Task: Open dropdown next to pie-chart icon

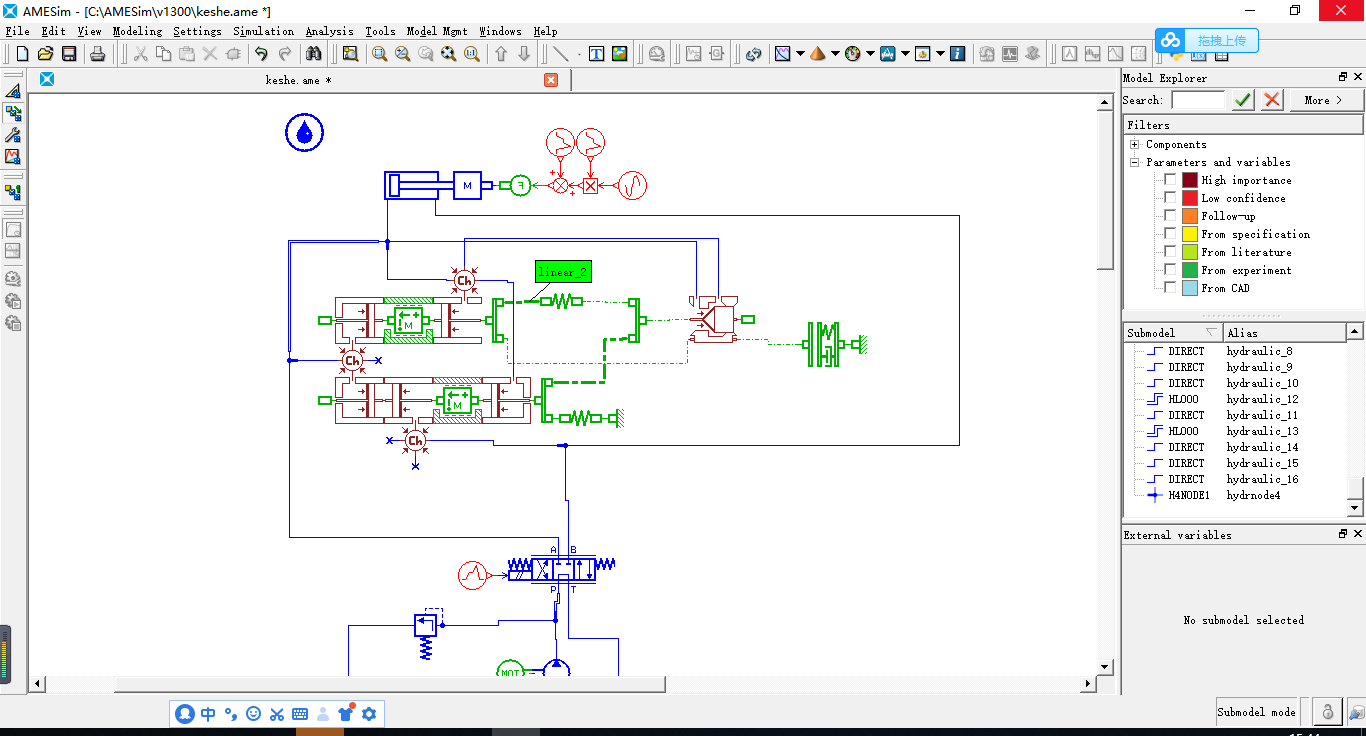Action: pyautogui.click(x=940, y=54)
